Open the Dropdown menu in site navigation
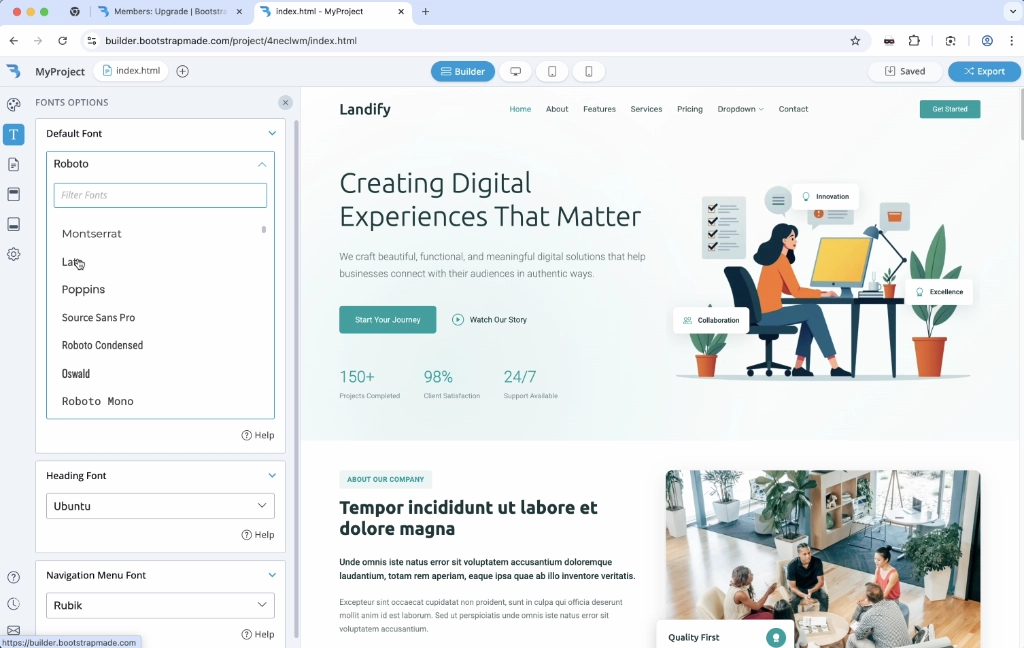 click(740, 109)
